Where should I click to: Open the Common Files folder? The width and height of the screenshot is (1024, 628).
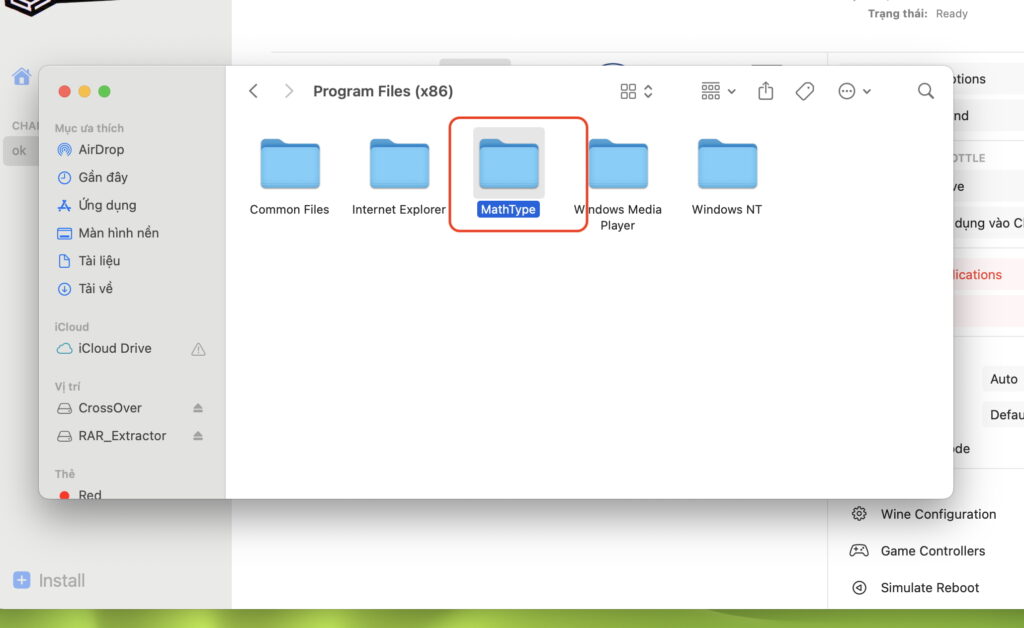tap(290, 165)
